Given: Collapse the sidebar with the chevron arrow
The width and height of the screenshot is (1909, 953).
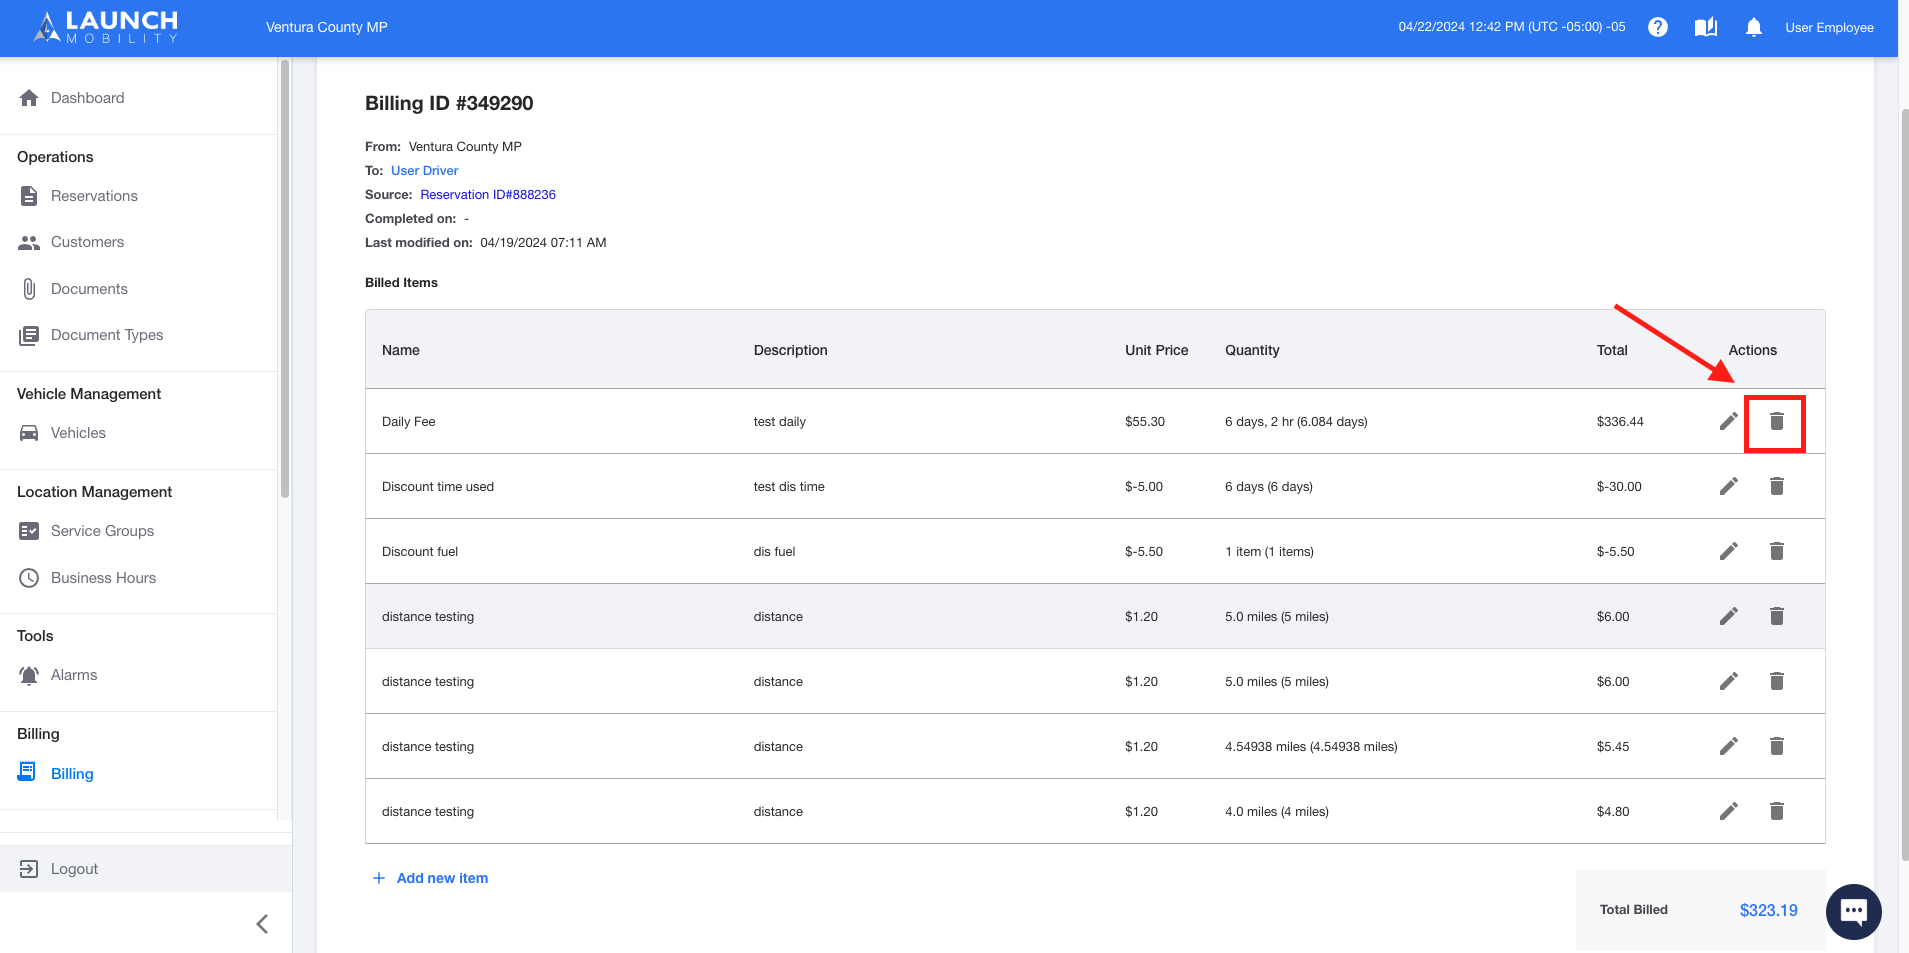Looking at the screenshot, I should click(x=262, y=924).
